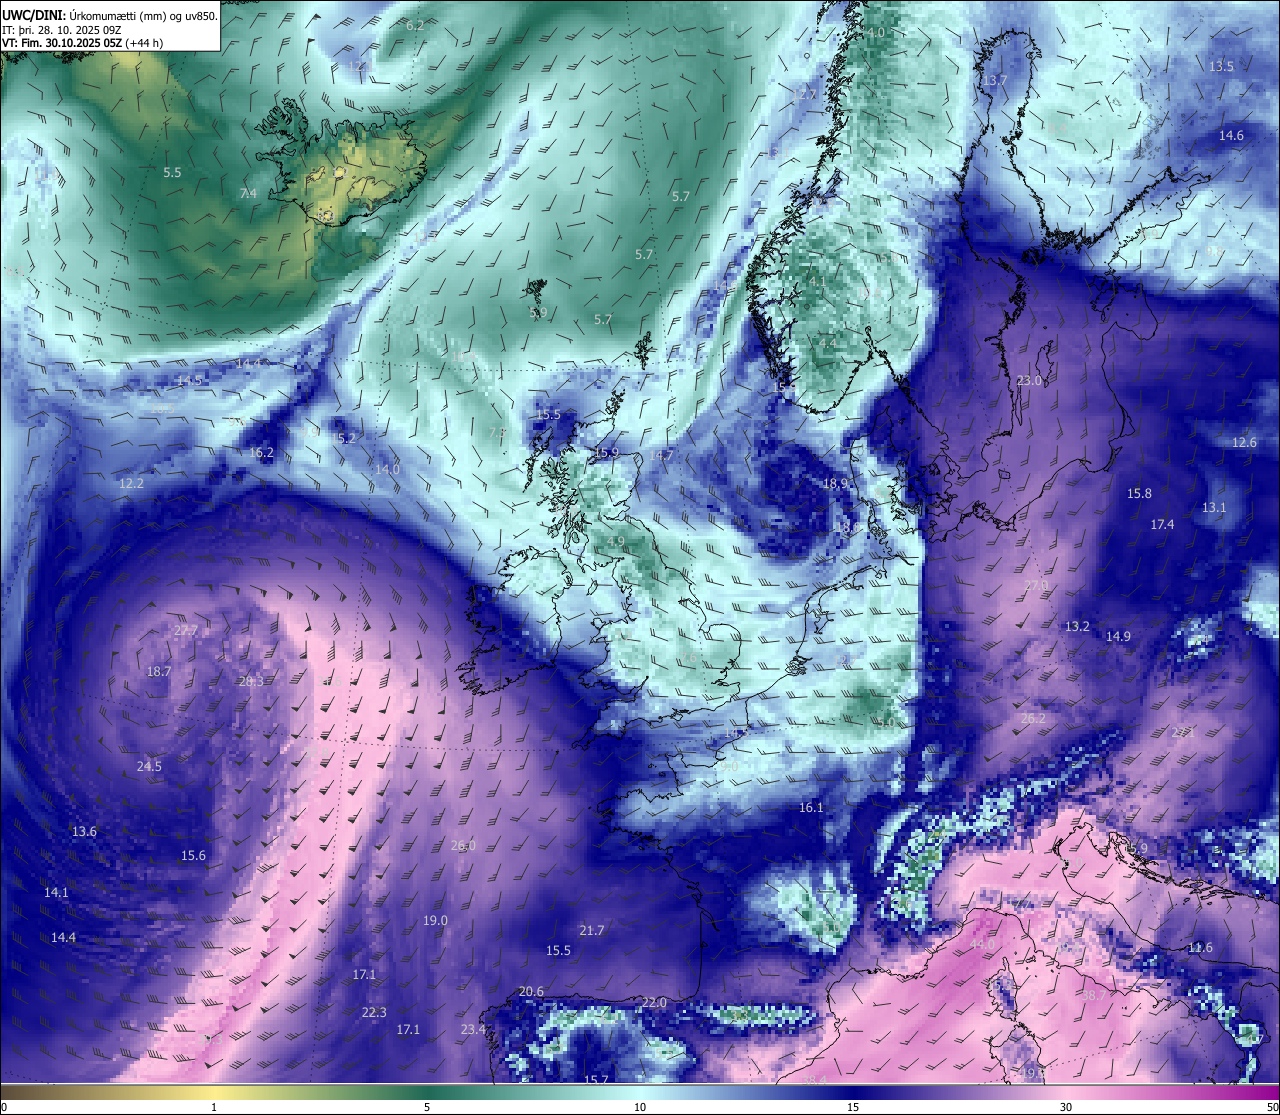Screen dimensions: 1280x1115
Task: Click the title text 'UWC/DINI: Úrkomumætti (mm) og uv850.'
Action: click(x=109, y=15)
